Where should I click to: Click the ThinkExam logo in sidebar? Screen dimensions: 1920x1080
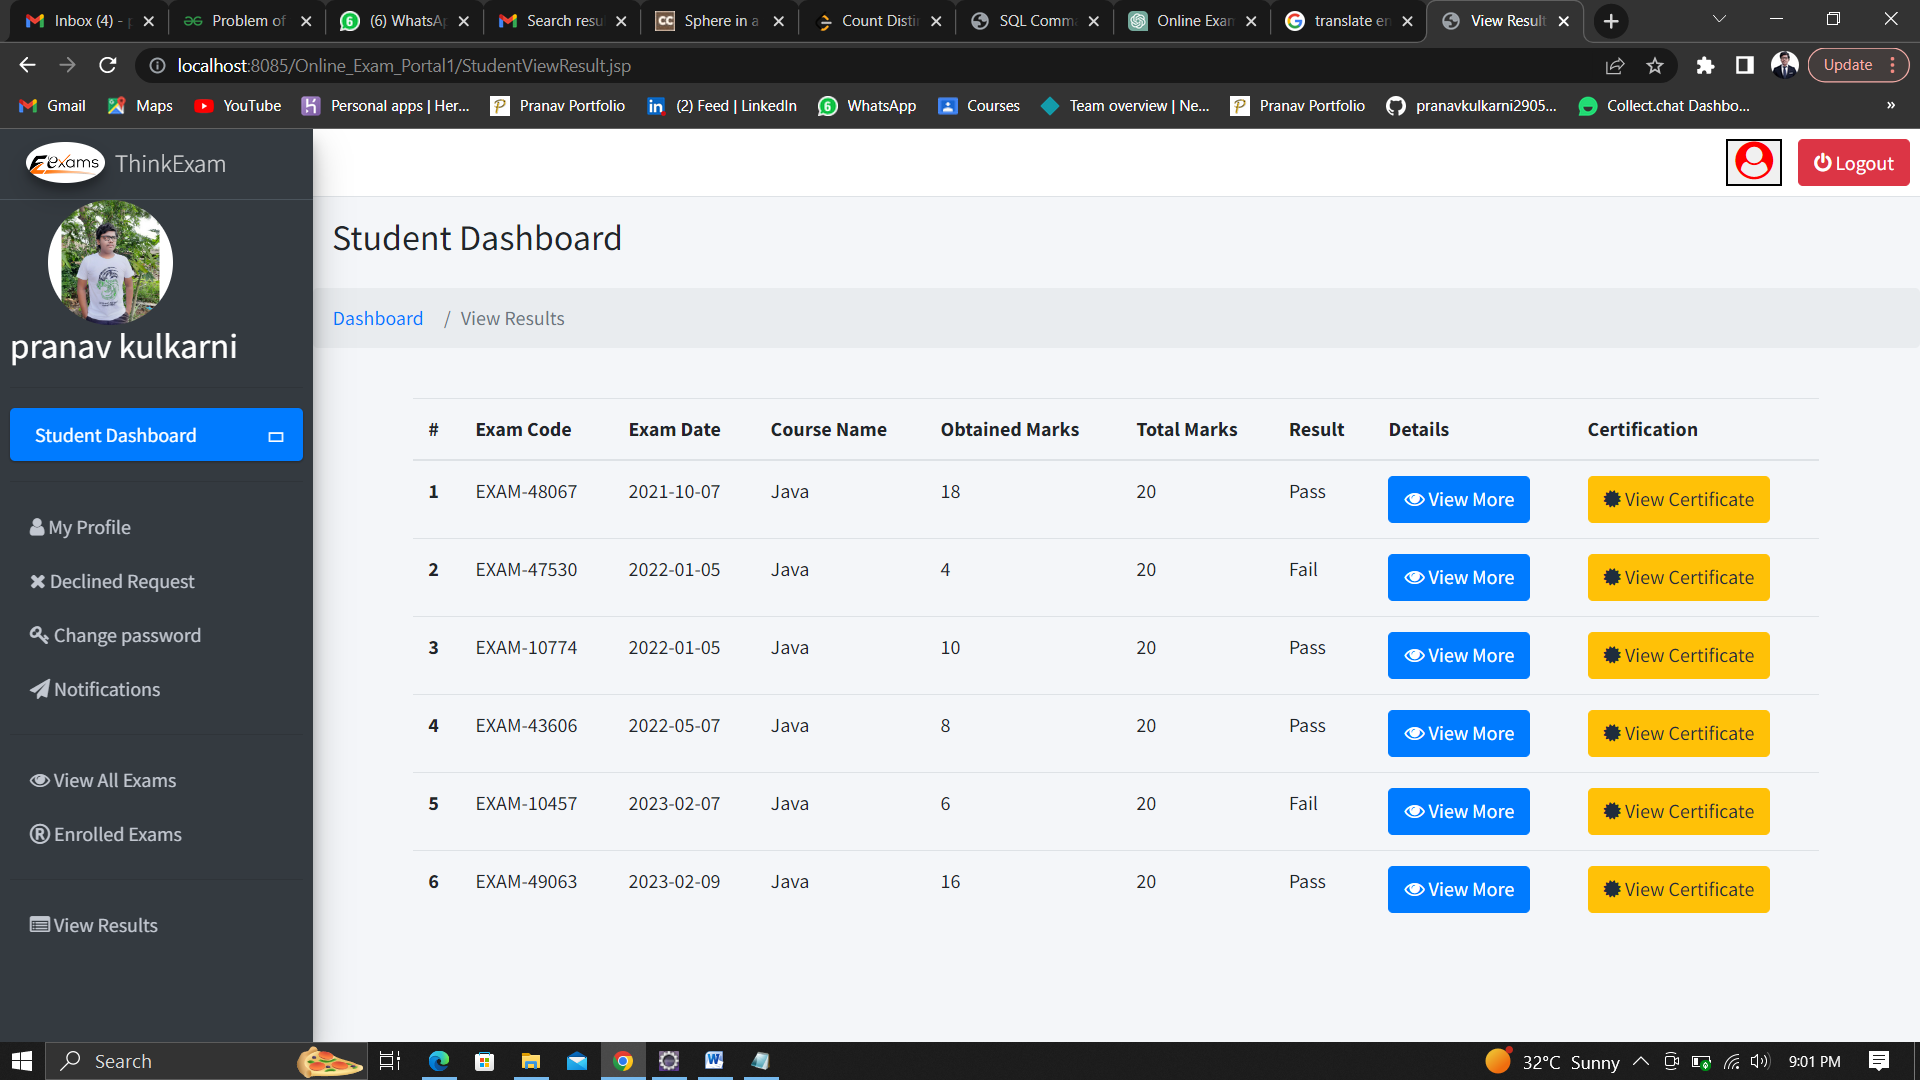(66, 163)
